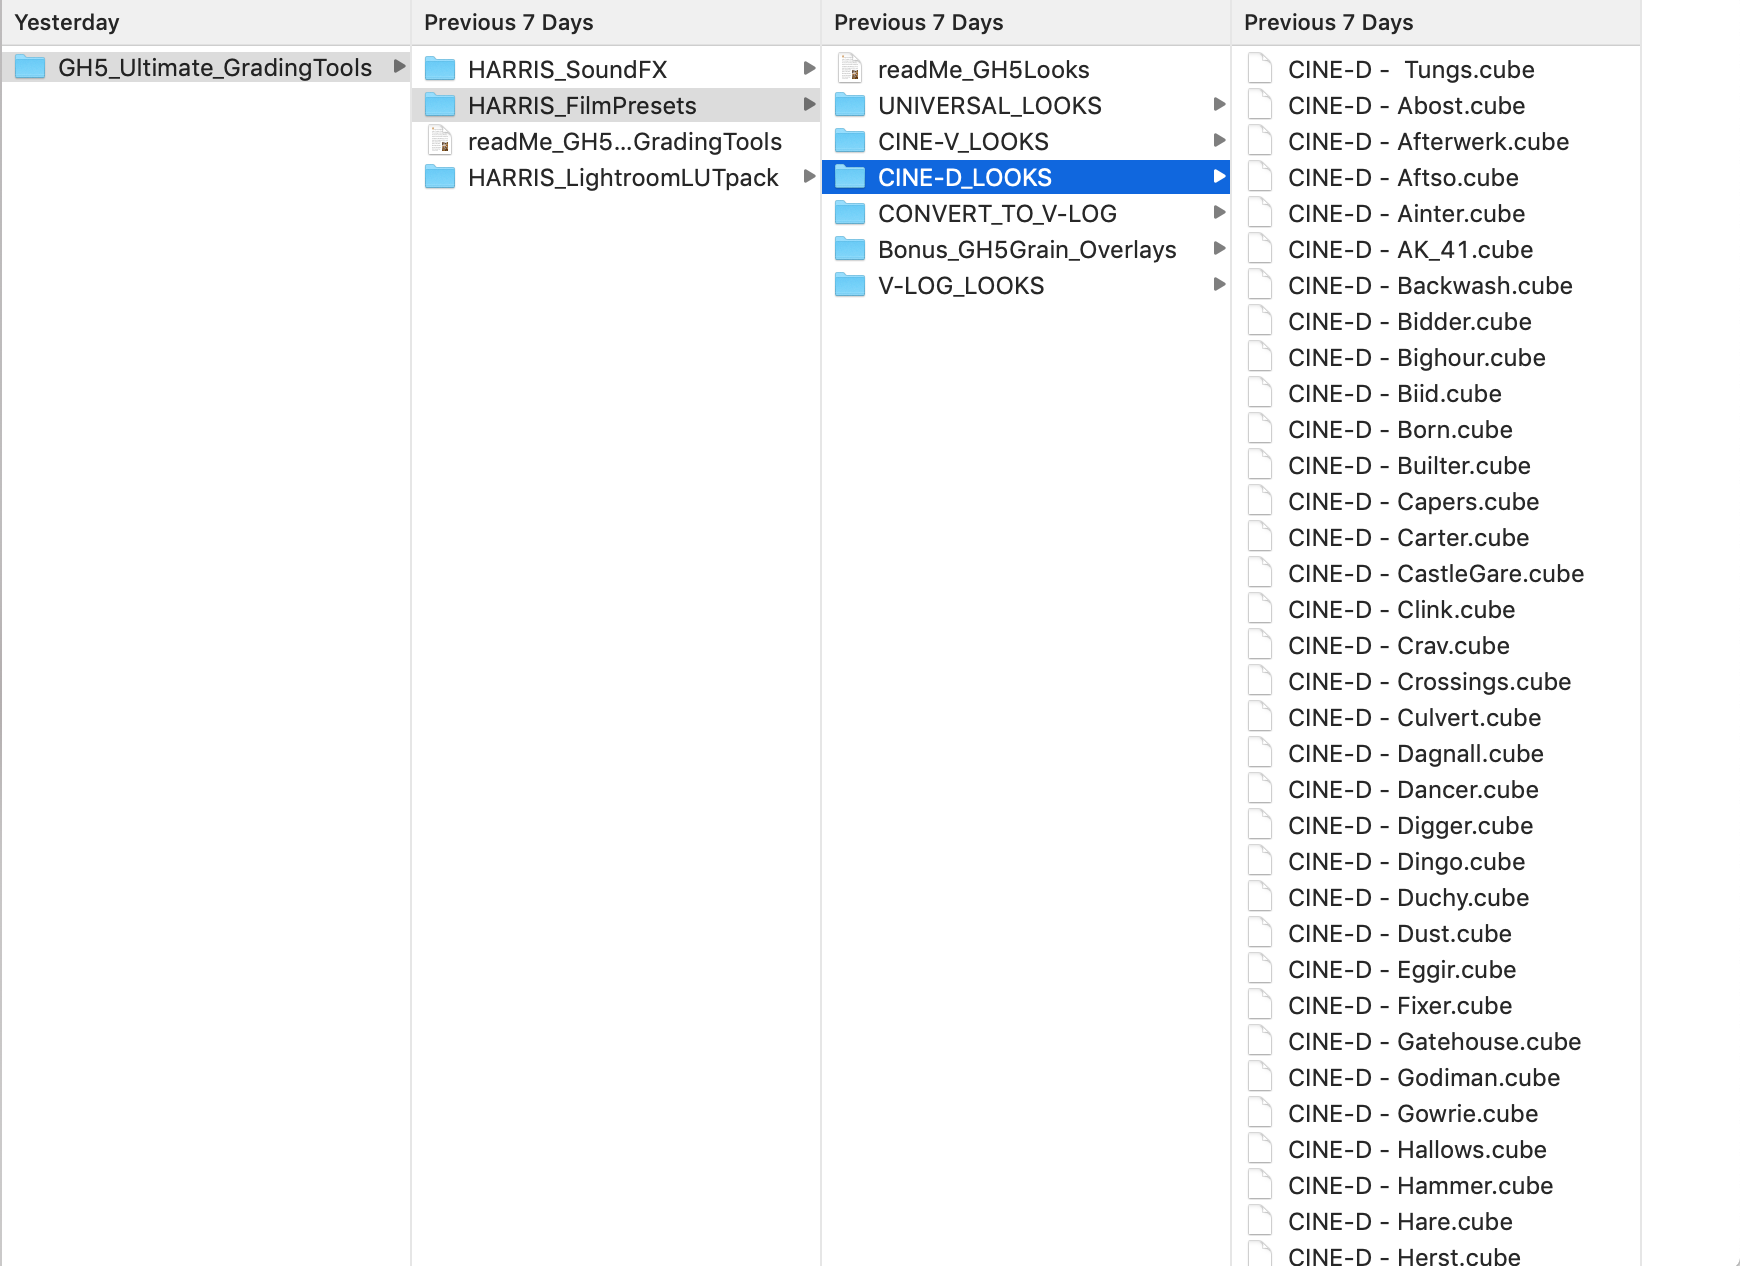Image resolution: width=1740 pixels, height=1266 pixels.
Task: Select the file name CINE-D - Dingo.cube
Action: [1406, 862]
